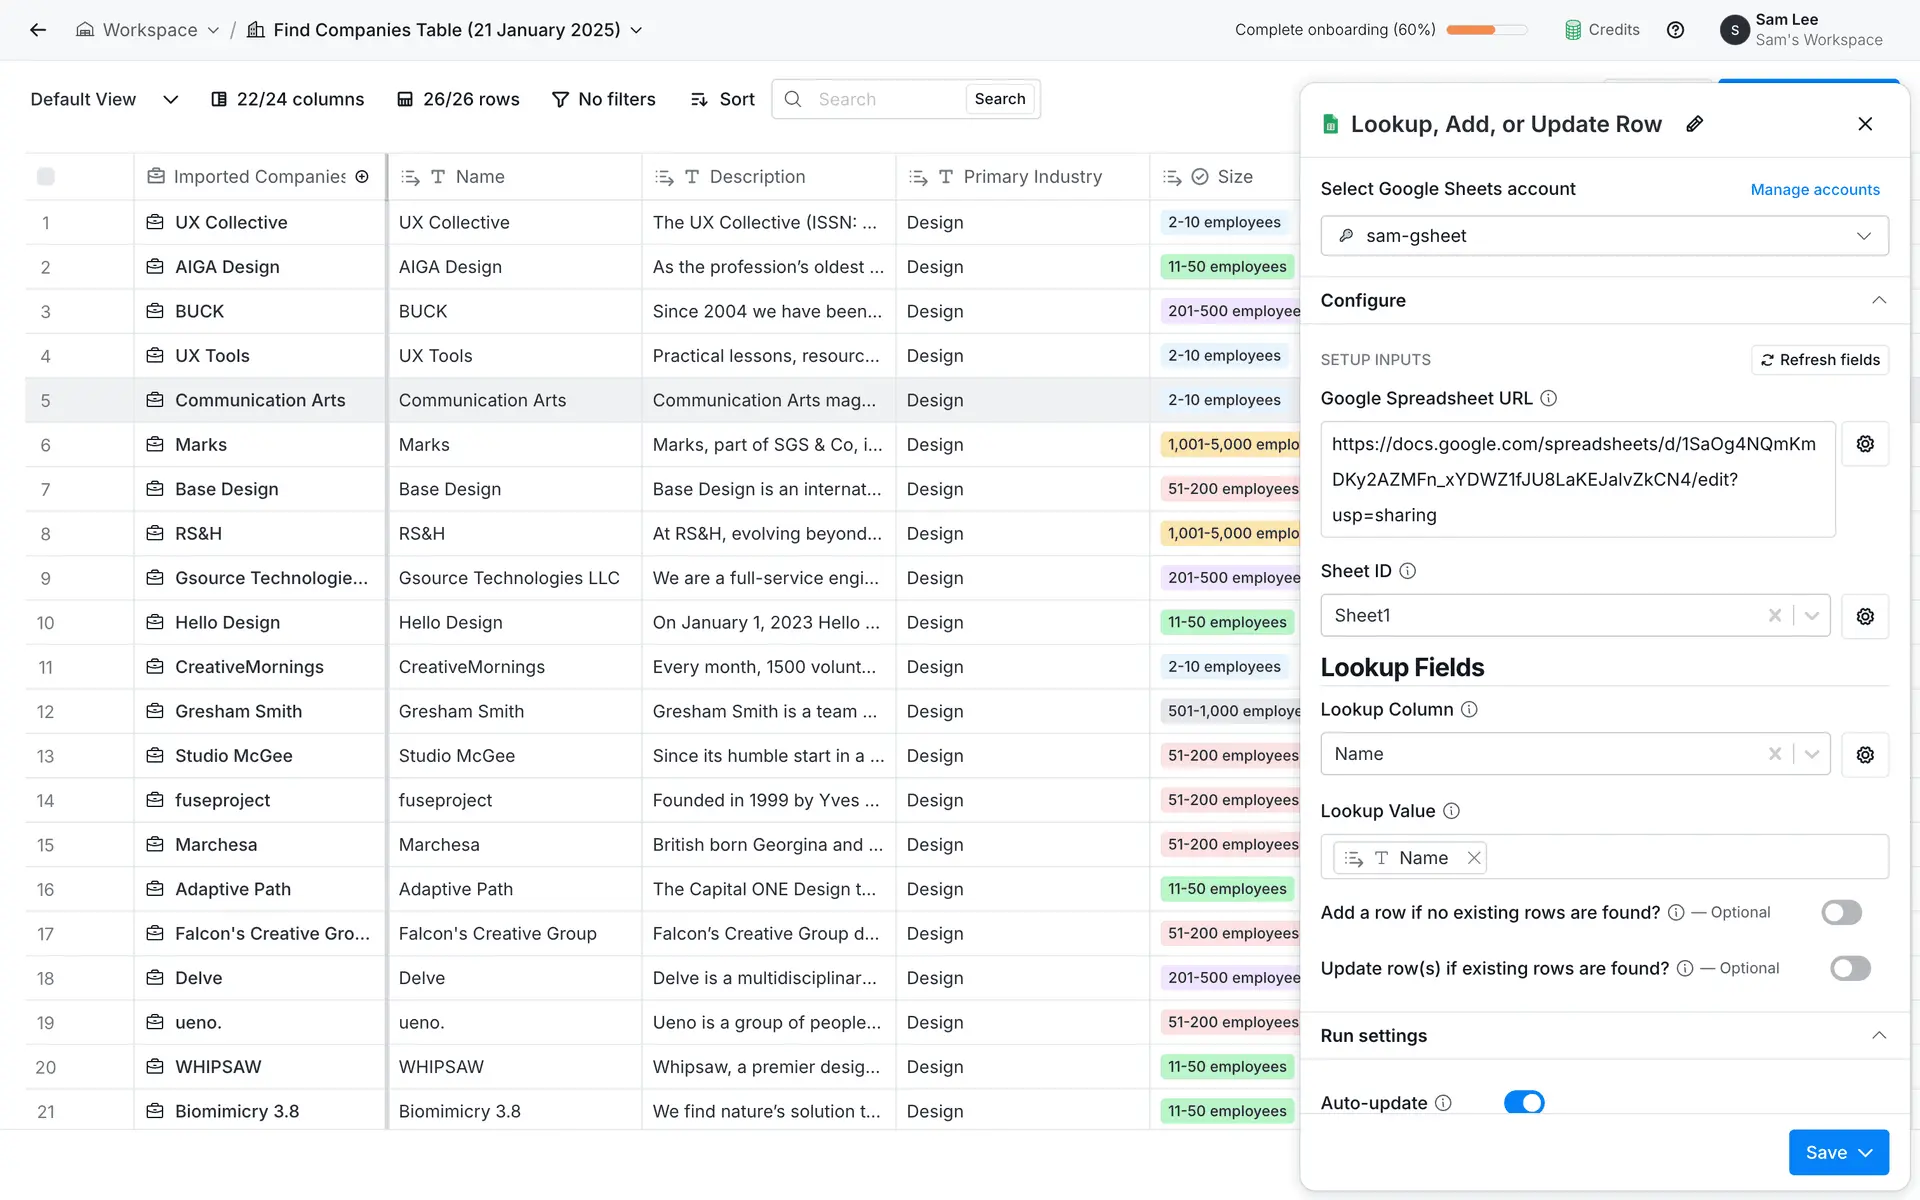This screenshot has width=1920, height=1200.
Task: Click the back arrow icon
Action: pos(38,30)
